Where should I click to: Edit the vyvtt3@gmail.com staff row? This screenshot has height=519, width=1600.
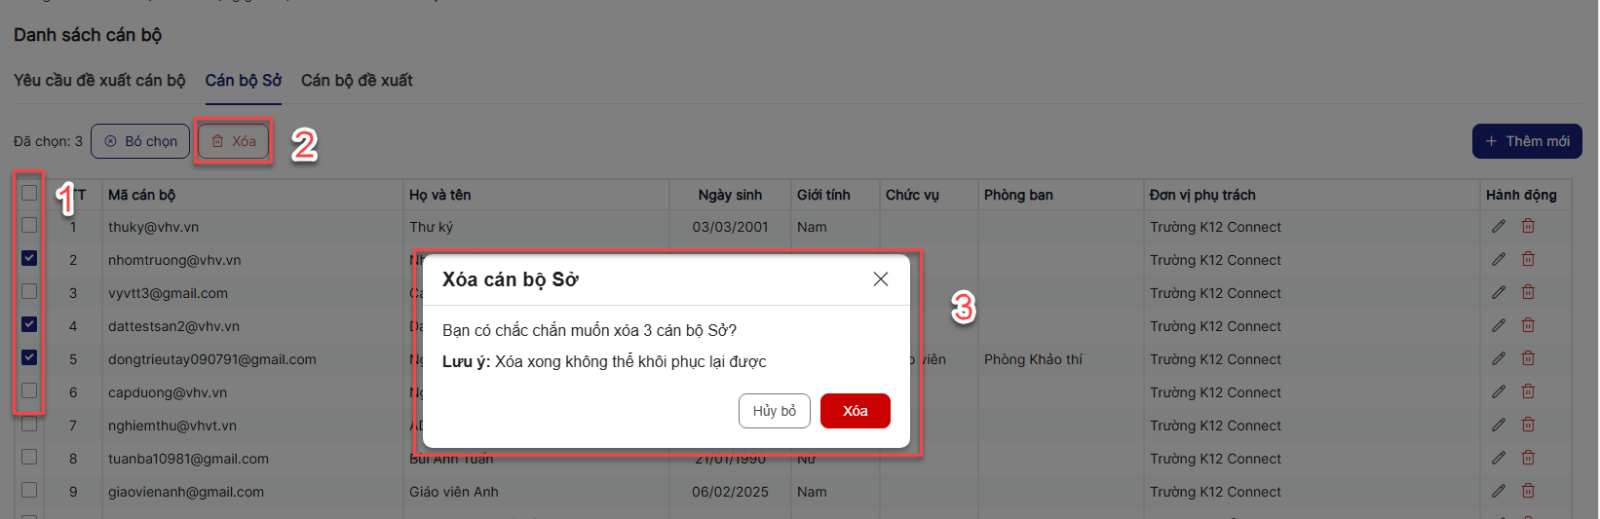coord(1498,293)
